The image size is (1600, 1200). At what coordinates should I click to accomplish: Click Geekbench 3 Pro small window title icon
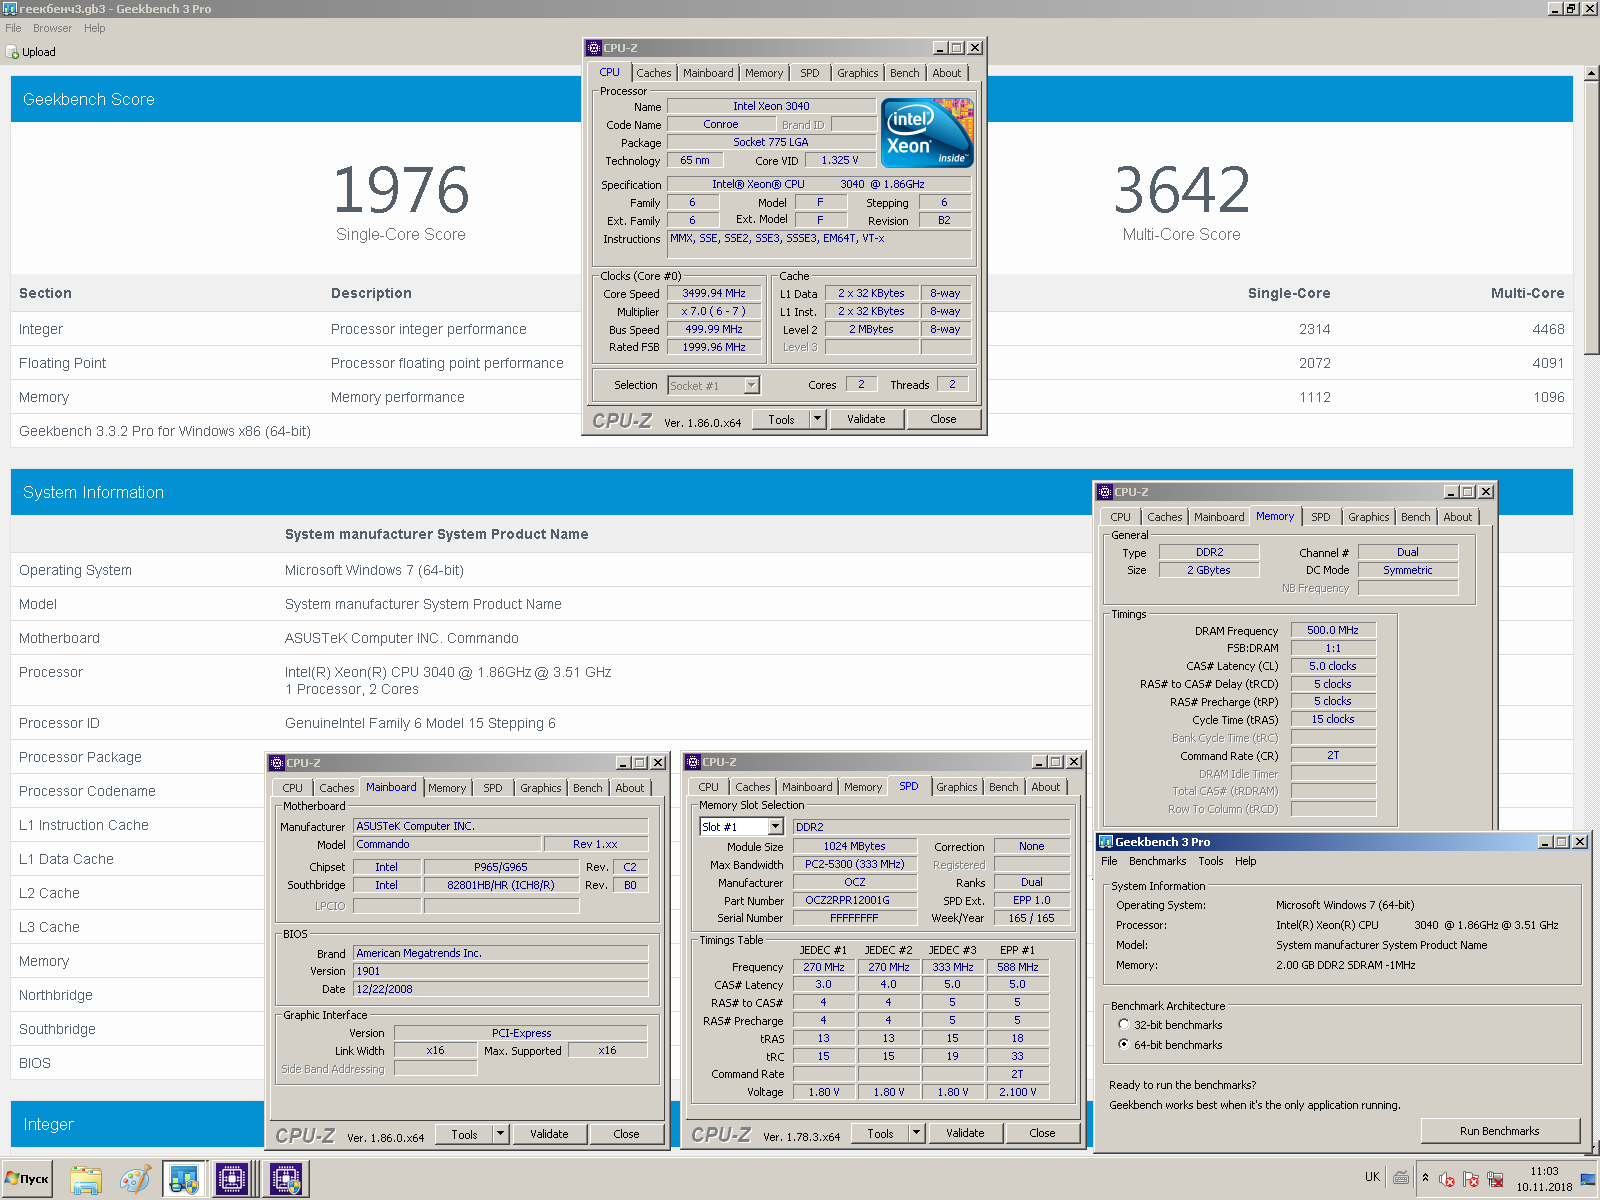1106,842
